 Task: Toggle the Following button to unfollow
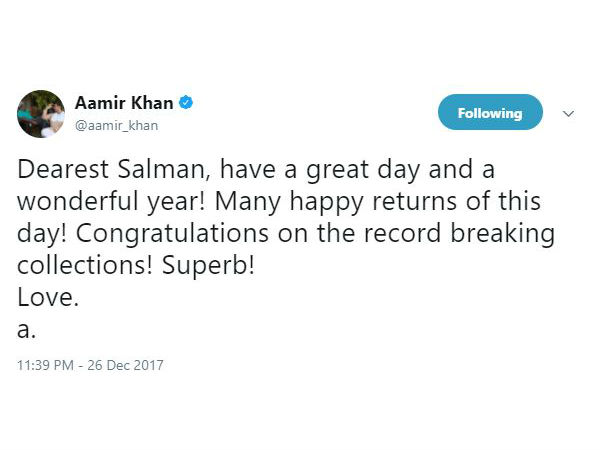pos(490,112)
